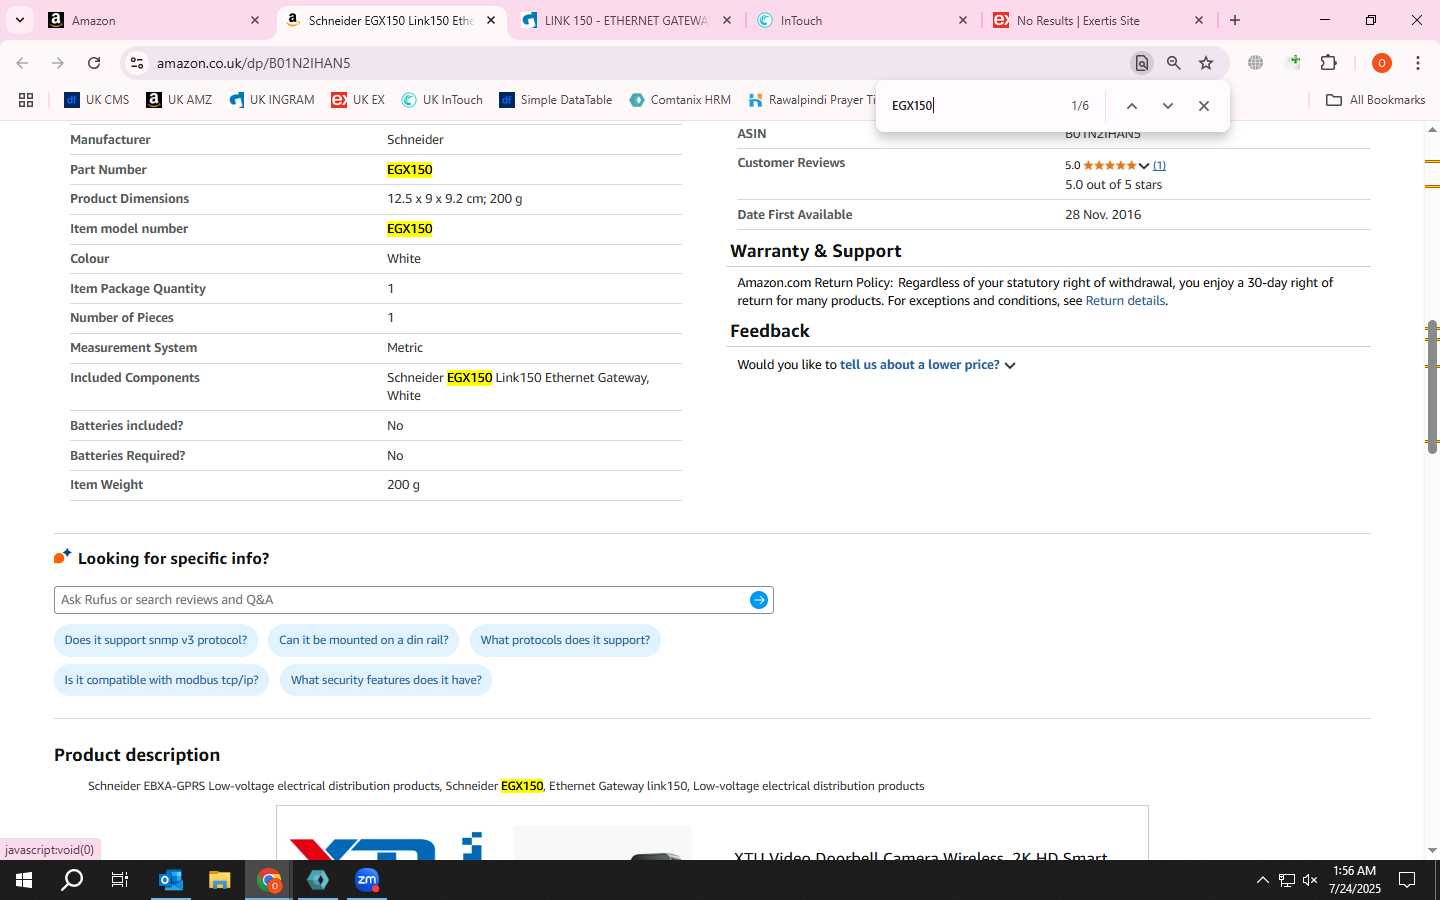This screenshot has height=900, width=1440.
Task: Click the page vertical scrollbar thumb
Action: pos(1432,387)
